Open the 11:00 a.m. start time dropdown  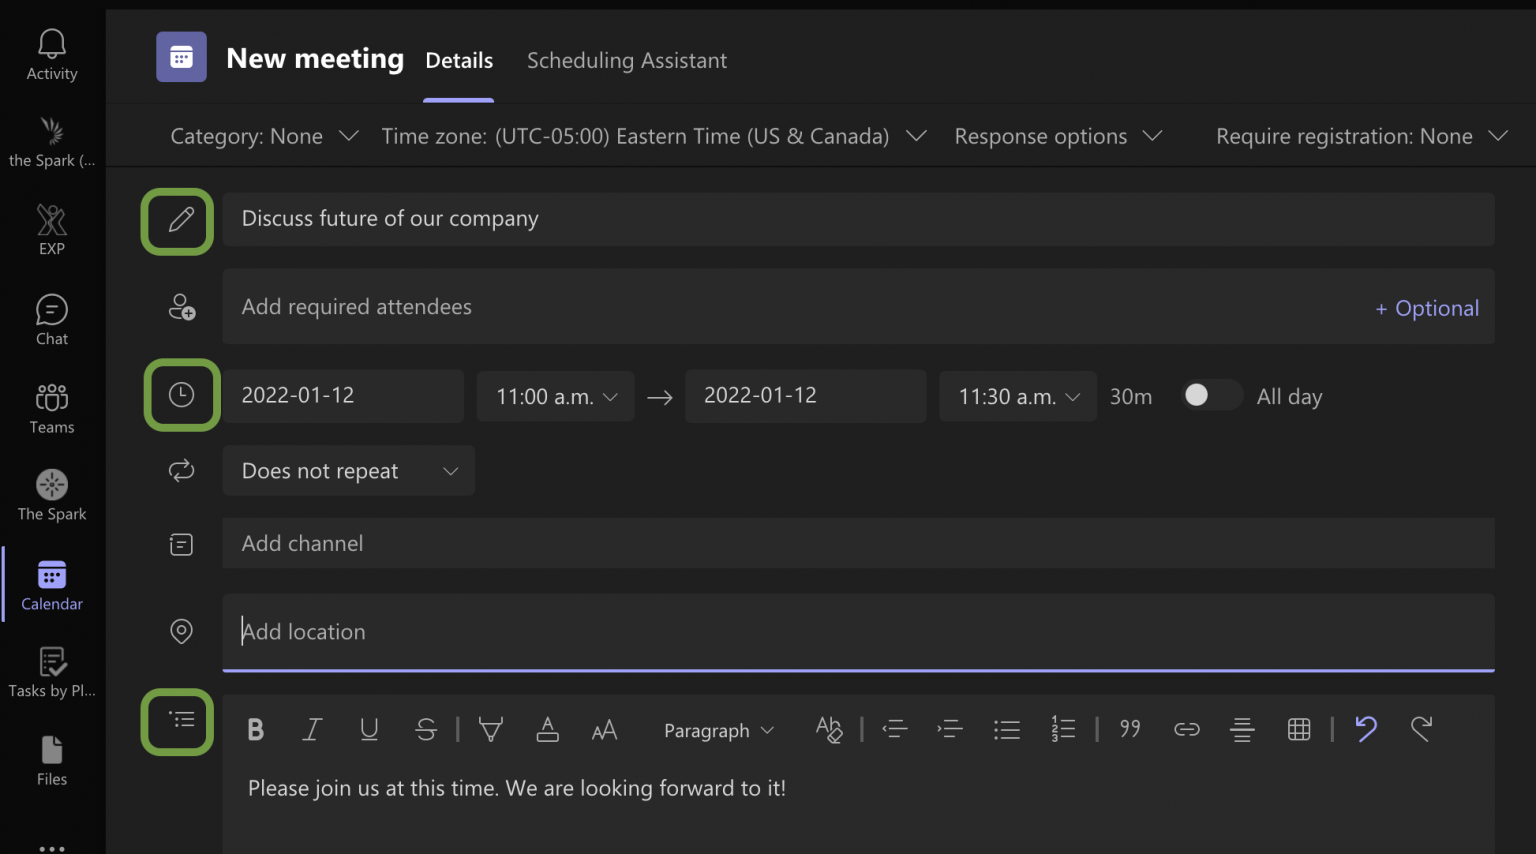(x=555, y=396)
